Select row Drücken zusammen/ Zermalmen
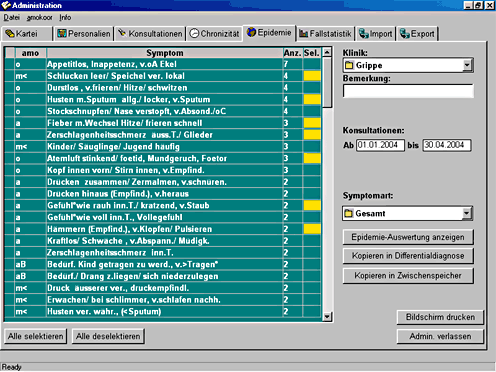 click(163, 182)
